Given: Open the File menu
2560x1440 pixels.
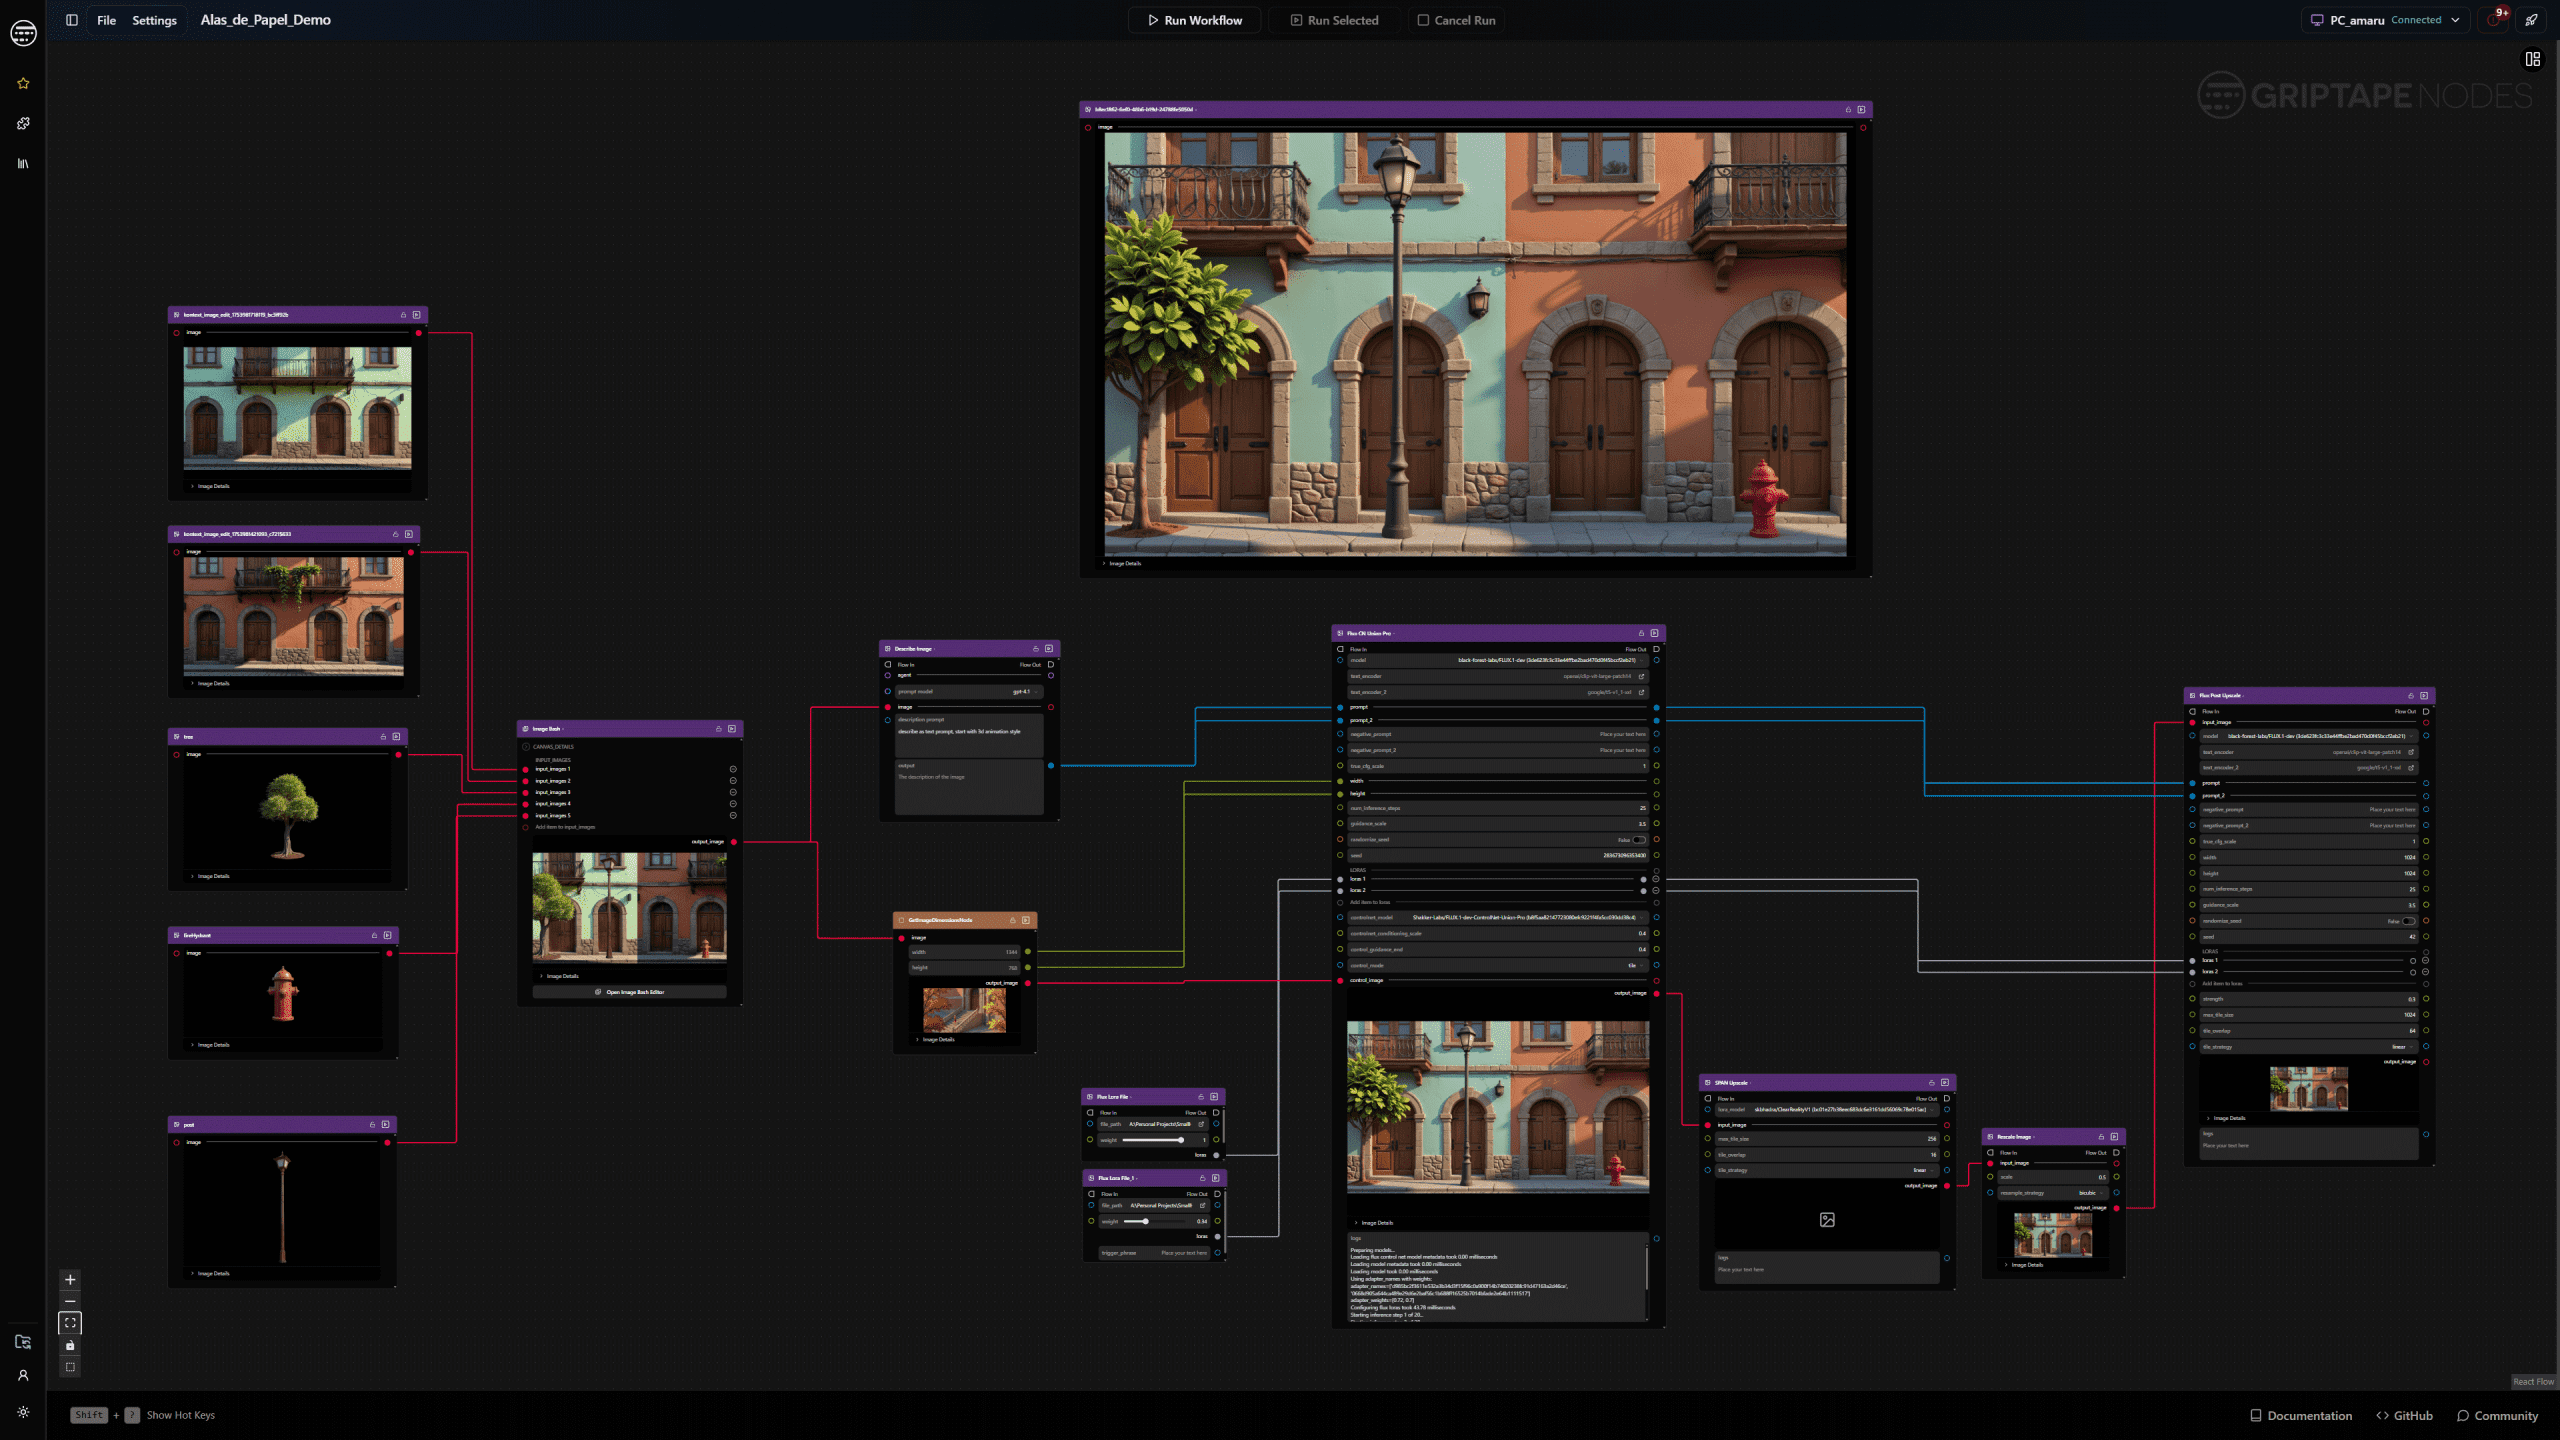Looking at the screenshot, I should click(105, 19).
